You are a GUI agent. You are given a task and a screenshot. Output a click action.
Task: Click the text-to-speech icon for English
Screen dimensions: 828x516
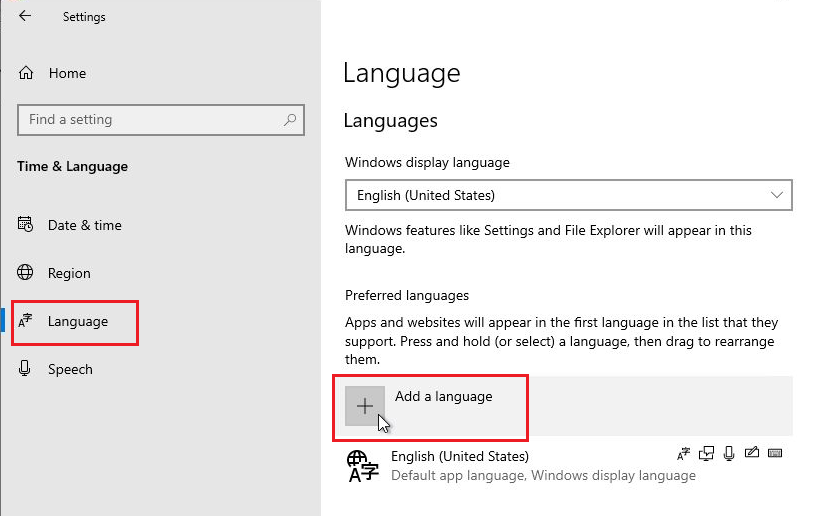707,453
